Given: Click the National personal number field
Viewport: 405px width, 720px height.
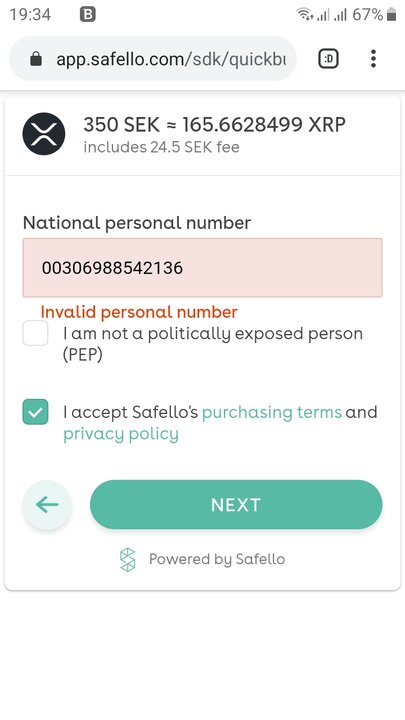Looking at the screenshot, I should 202,268.
